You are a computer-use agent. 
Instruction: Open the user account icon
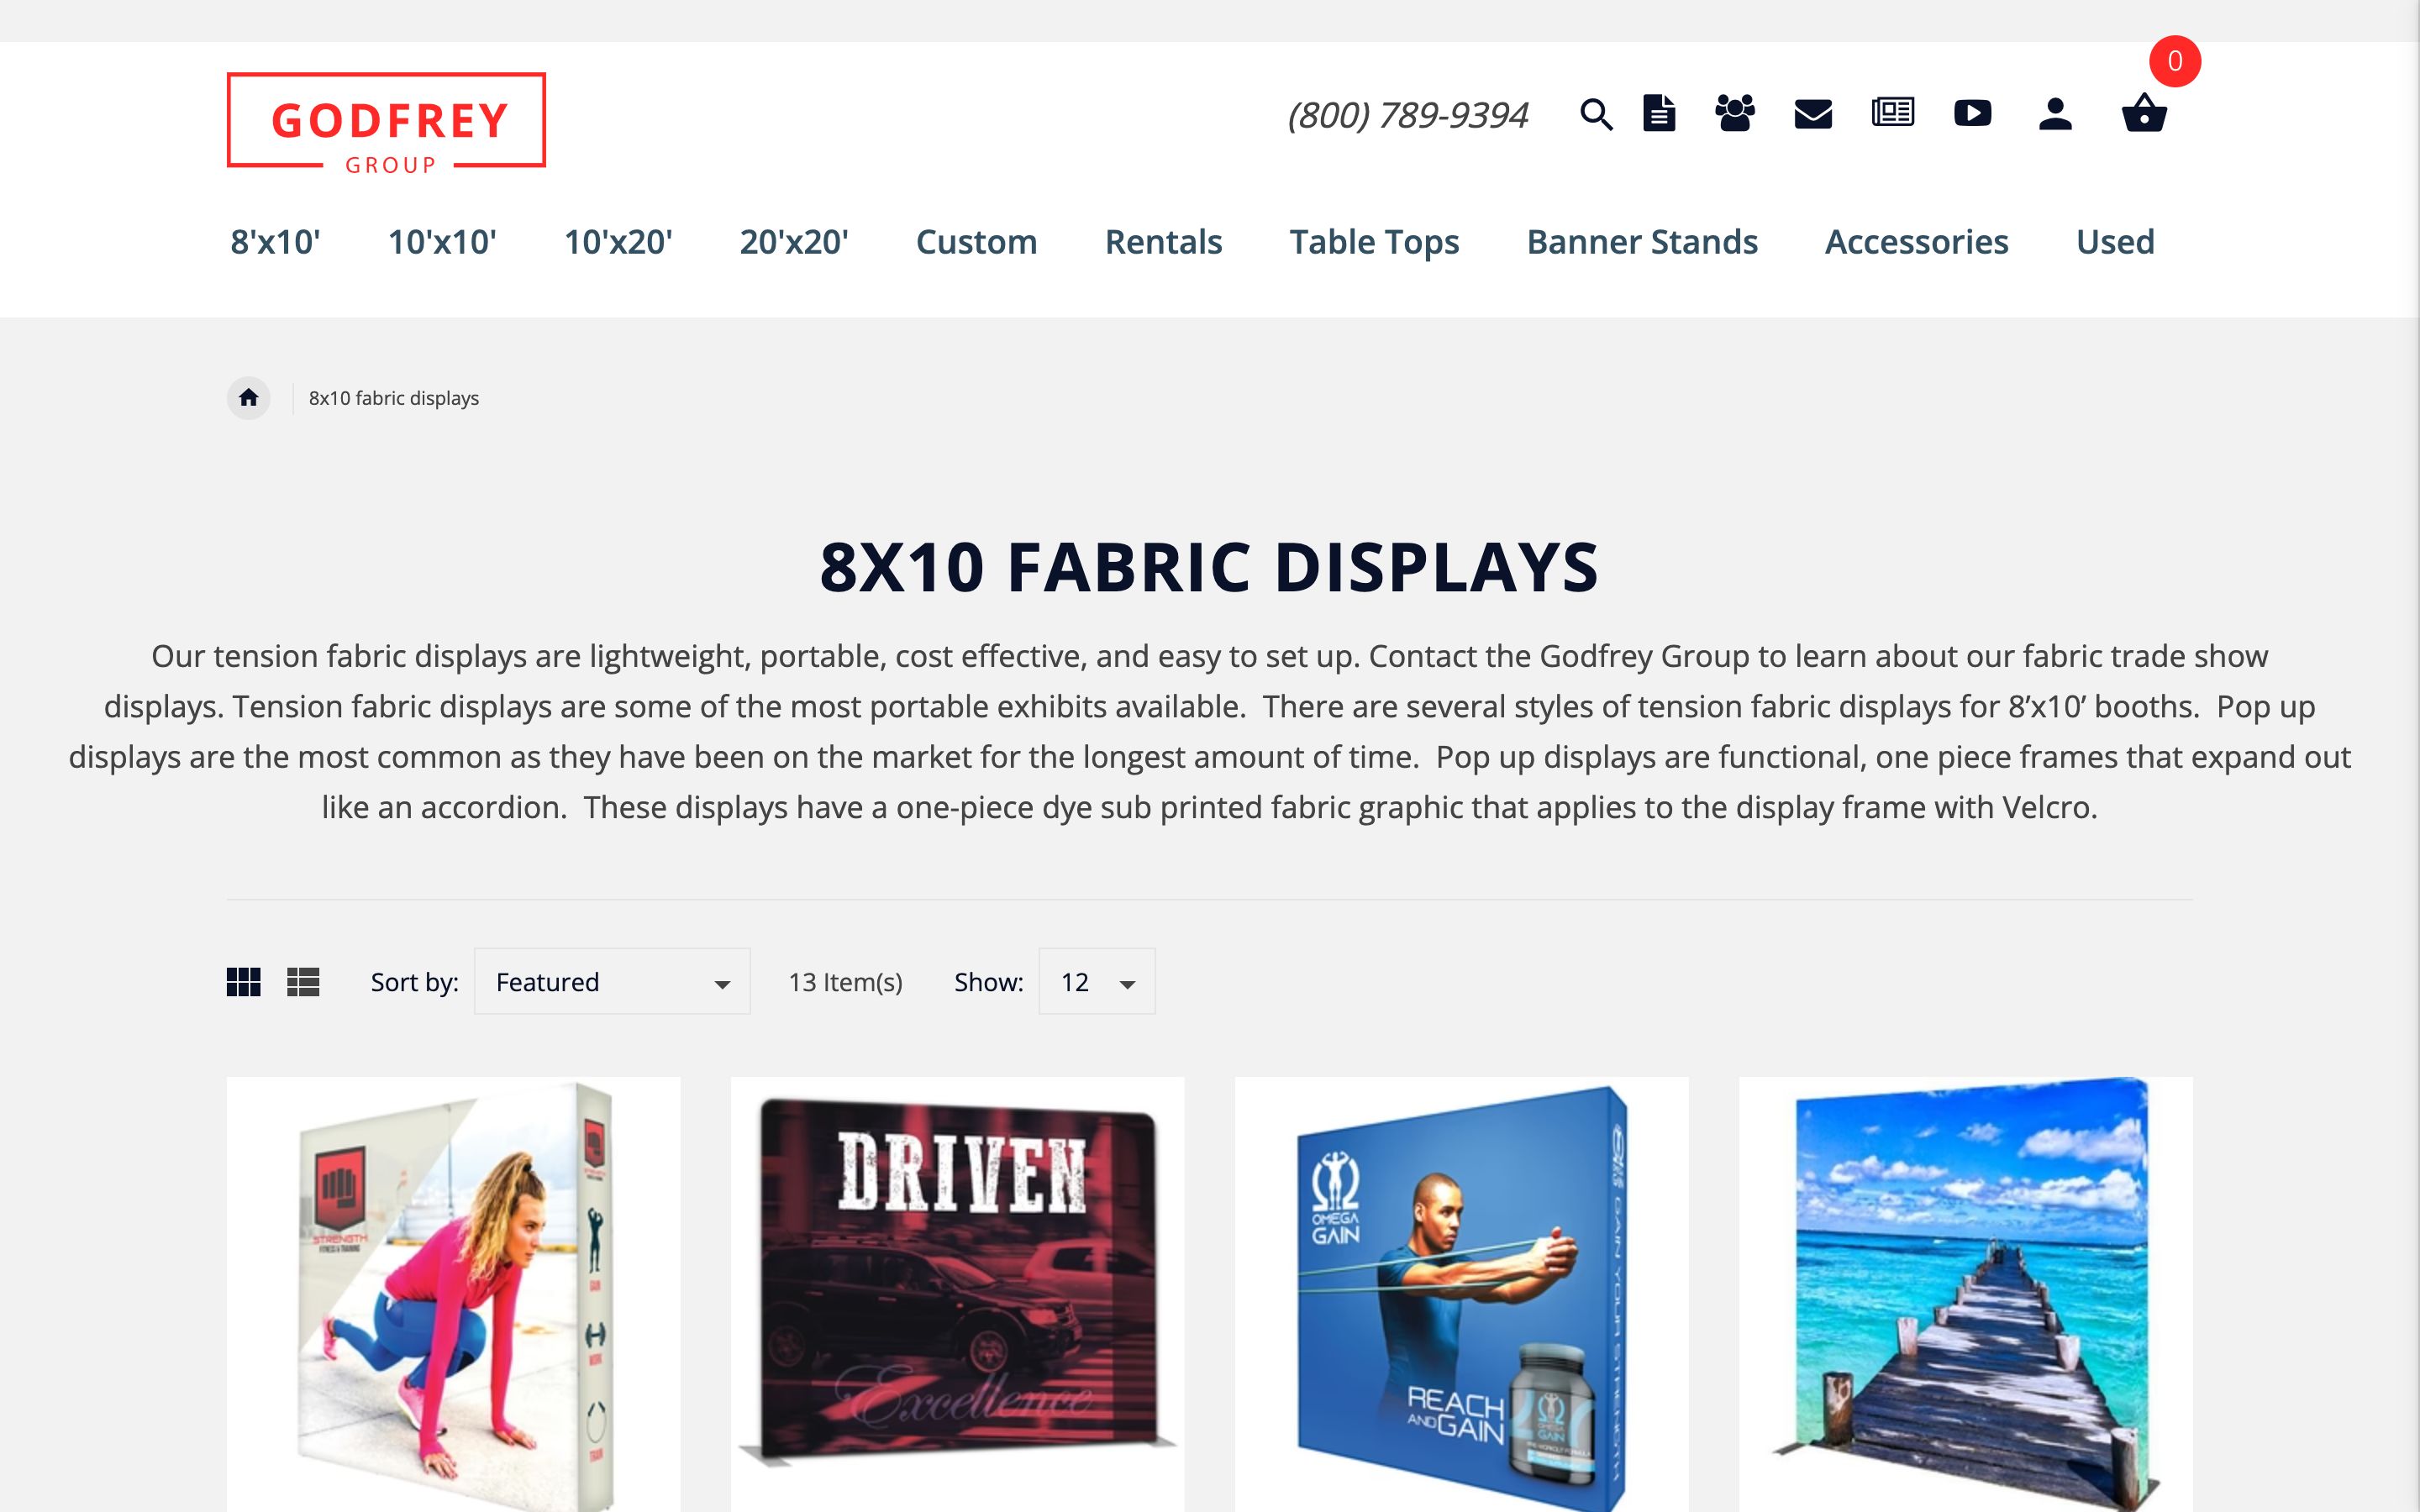(2055, 114)
